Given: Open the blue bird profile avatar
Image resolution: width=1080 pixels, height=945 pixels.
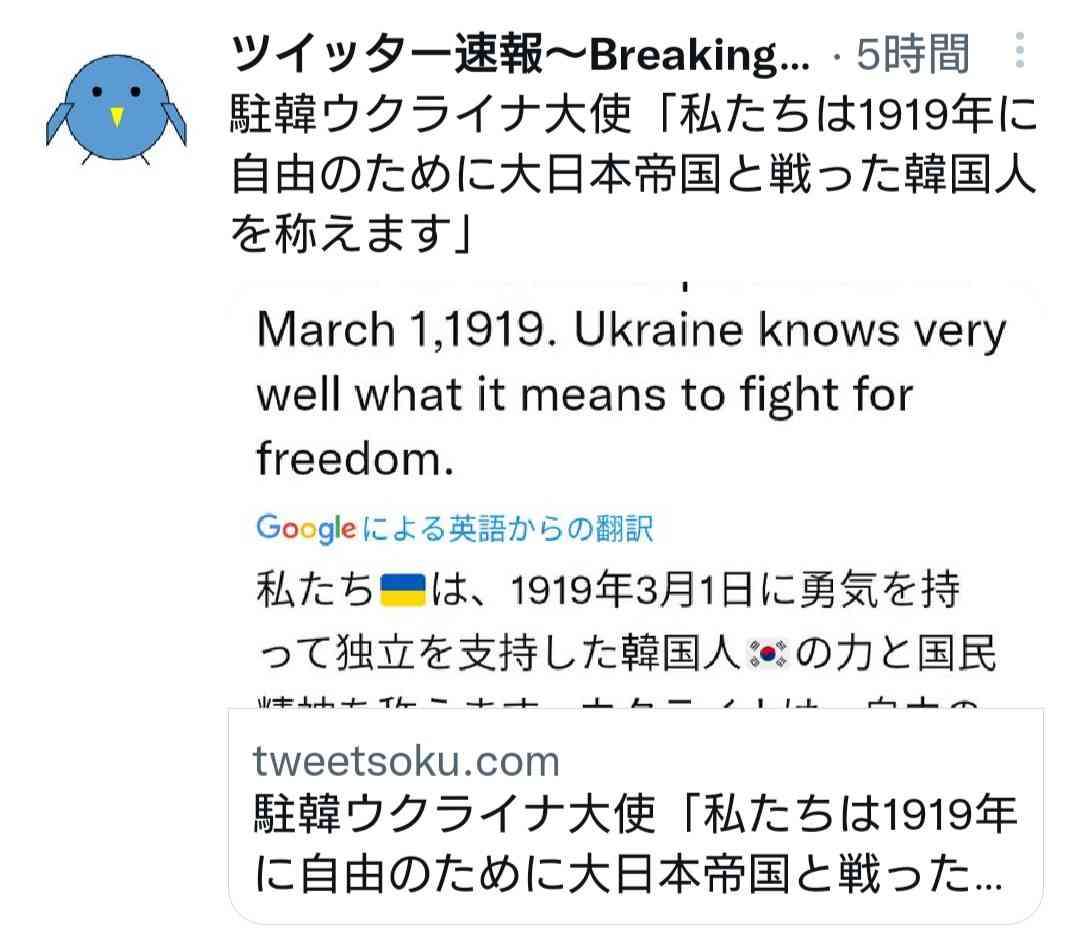Looking at the screenshot, I should click(x=116, y=109).
